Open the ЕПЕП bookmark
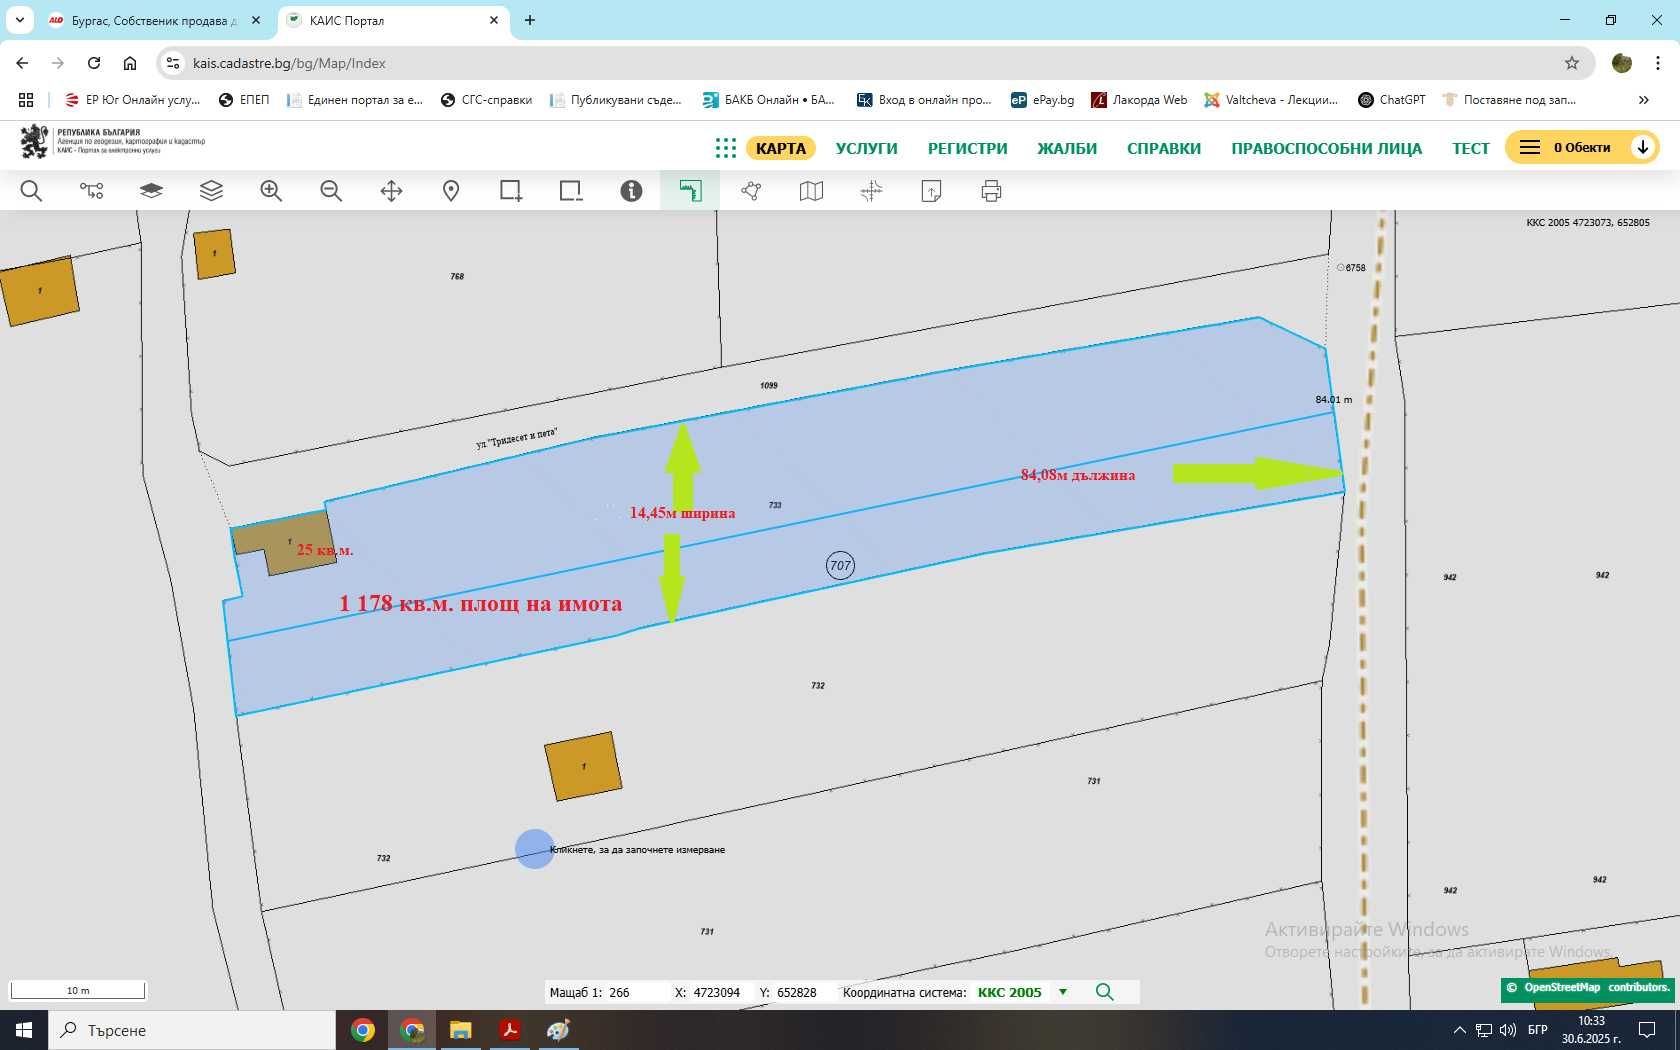Image resolution: width=1680 pixels, height=1050 pixels. tap(244, 100)
